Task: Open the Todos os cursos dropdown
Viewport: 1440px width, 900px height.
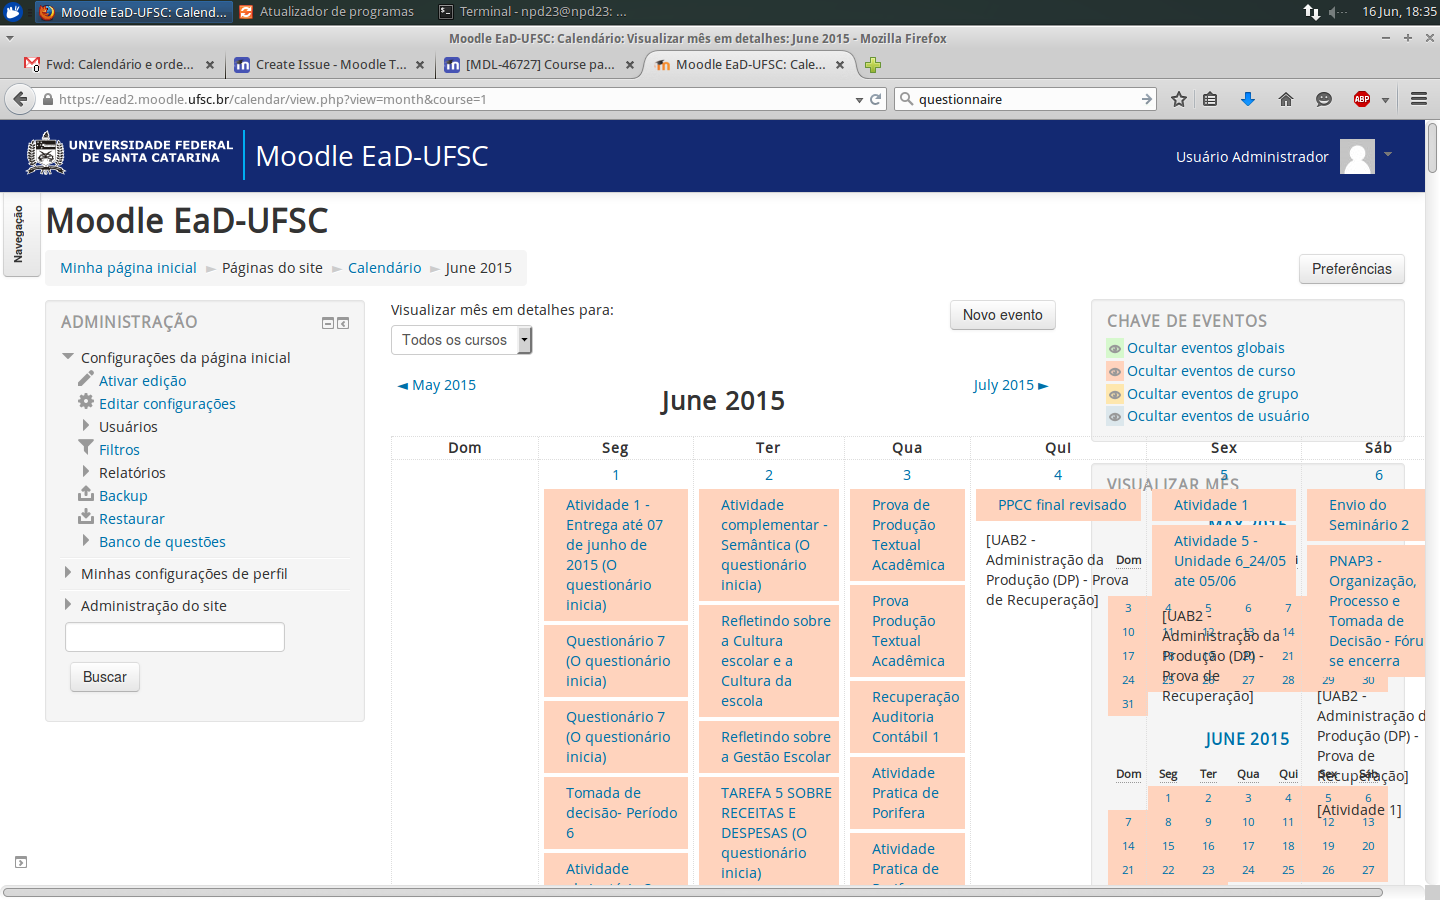Action: click(461, 340)
